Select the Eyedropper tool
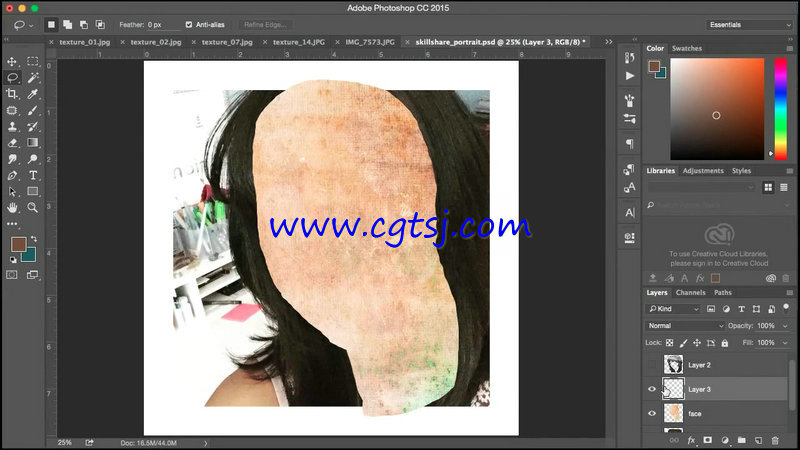The height and width of the screenshot is (450, 800). pos(33,94)
